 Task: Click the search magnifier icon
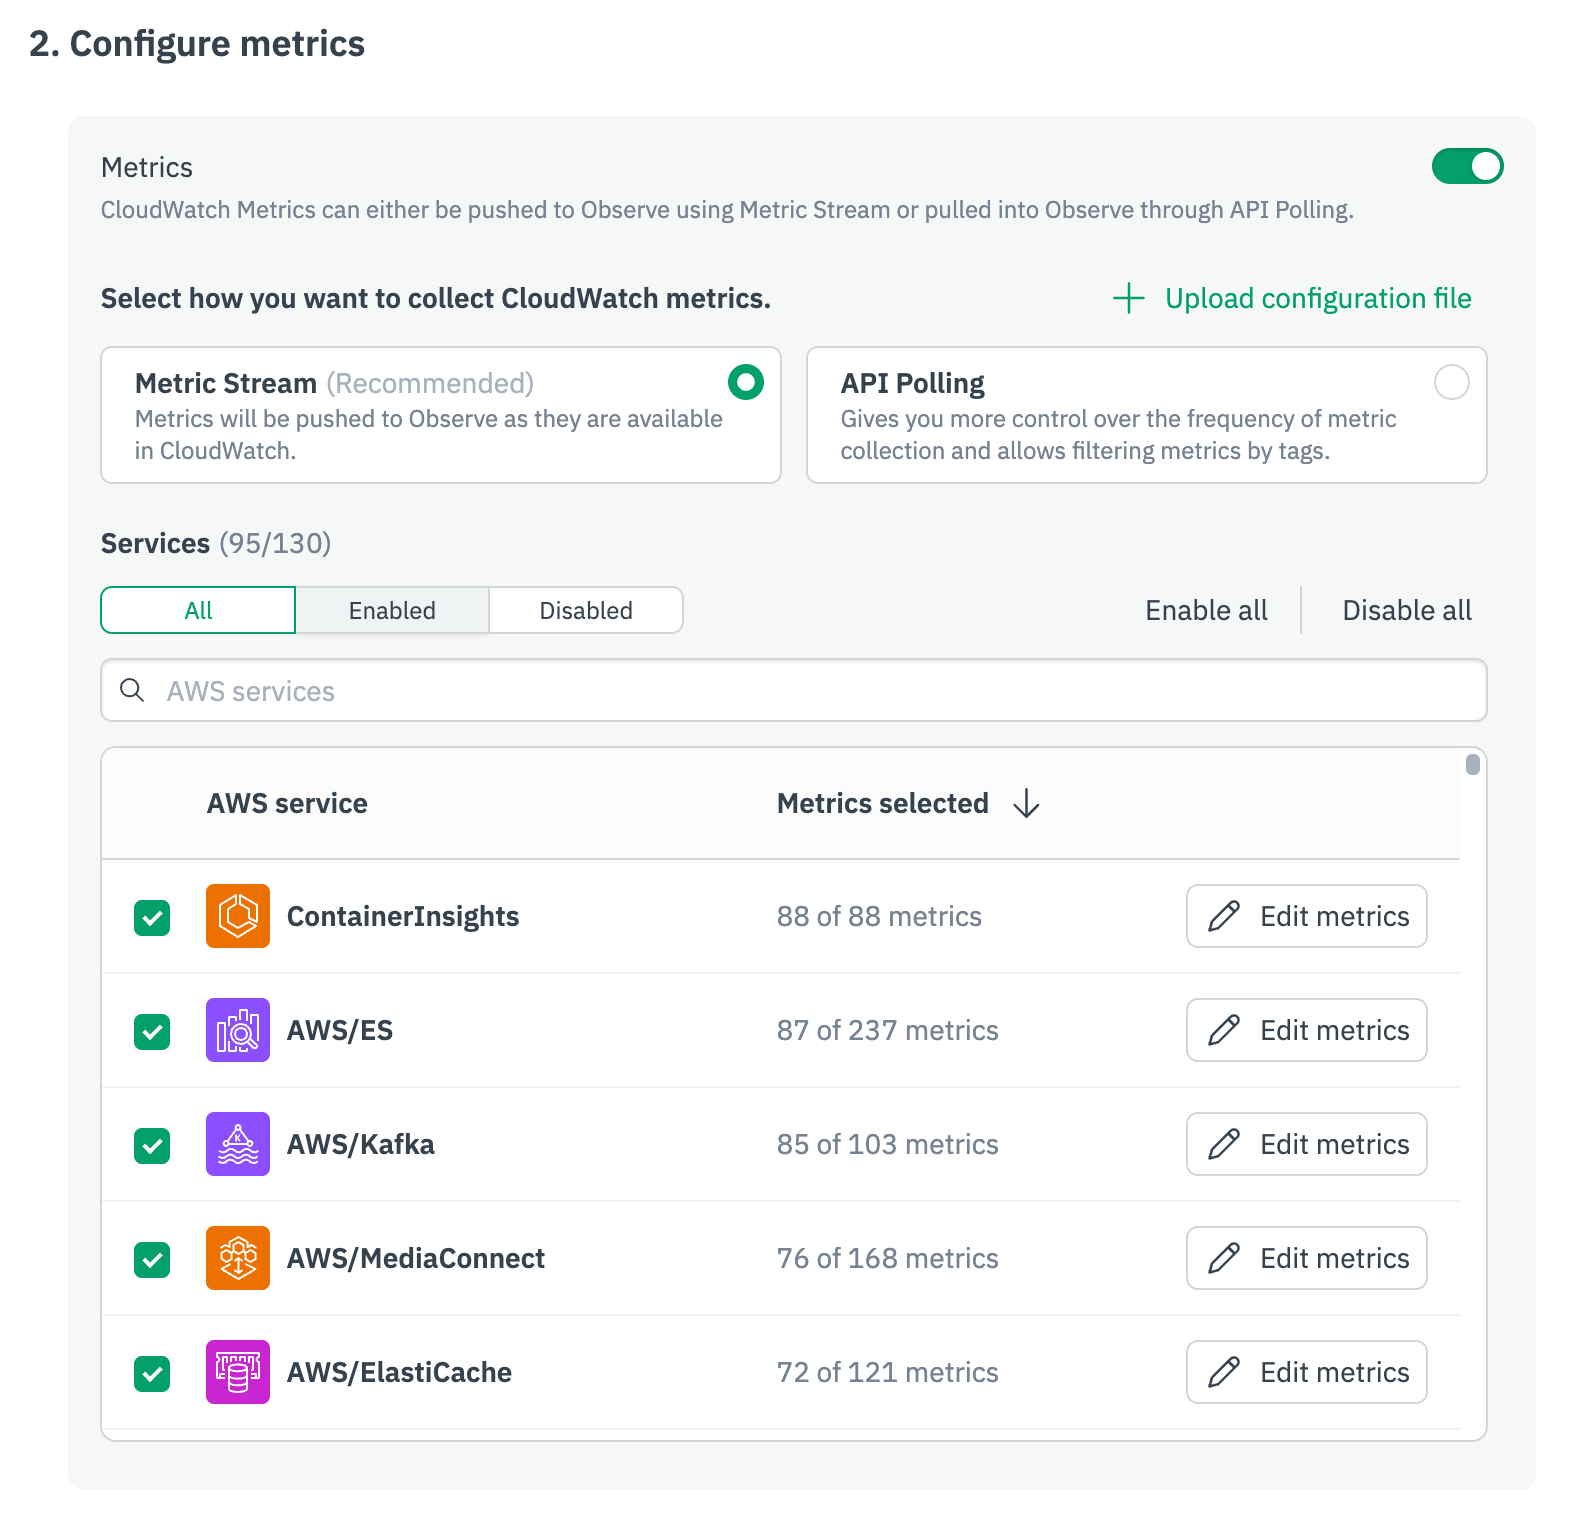(x=132, y=690)
